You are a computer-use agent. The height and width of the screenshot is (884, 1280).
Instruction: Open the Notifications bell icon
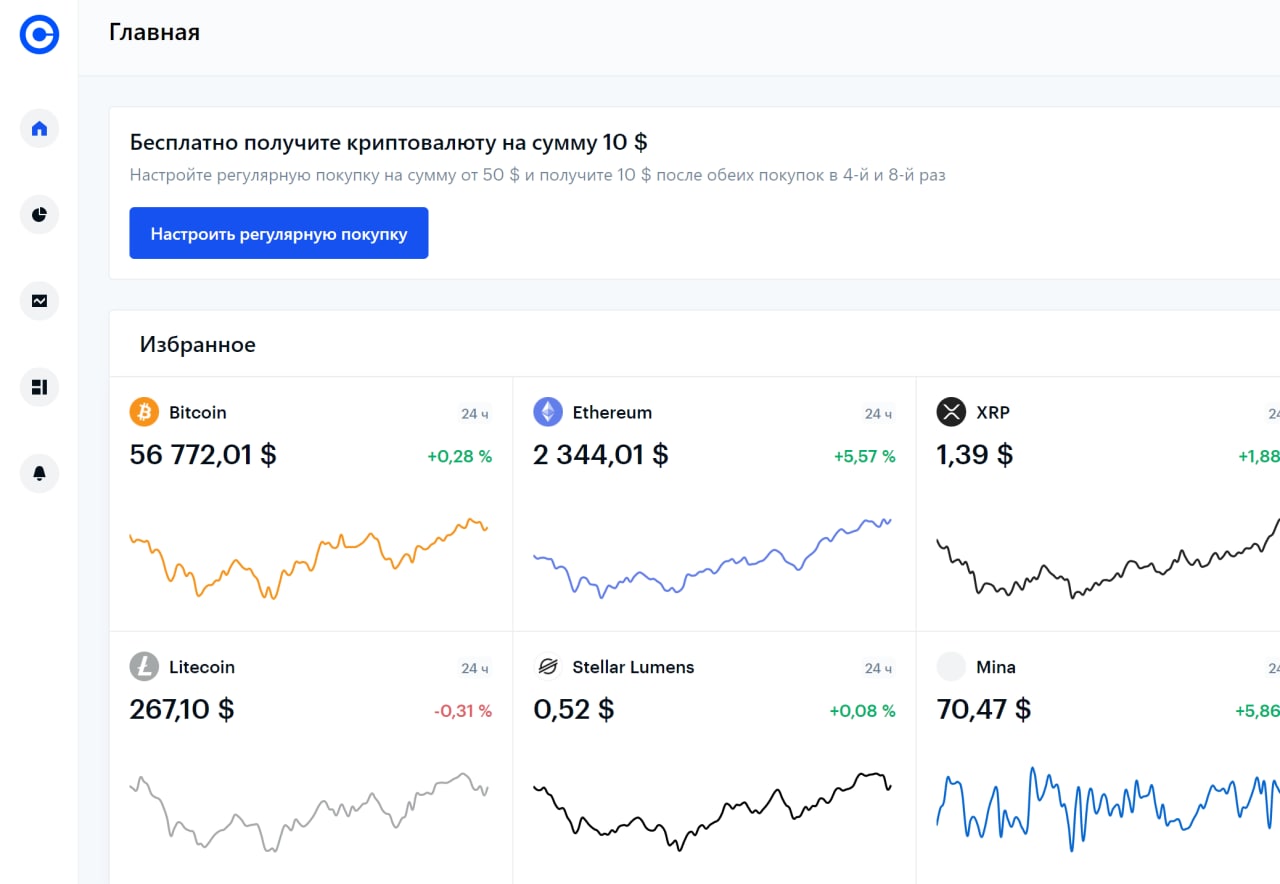point(40,472)
